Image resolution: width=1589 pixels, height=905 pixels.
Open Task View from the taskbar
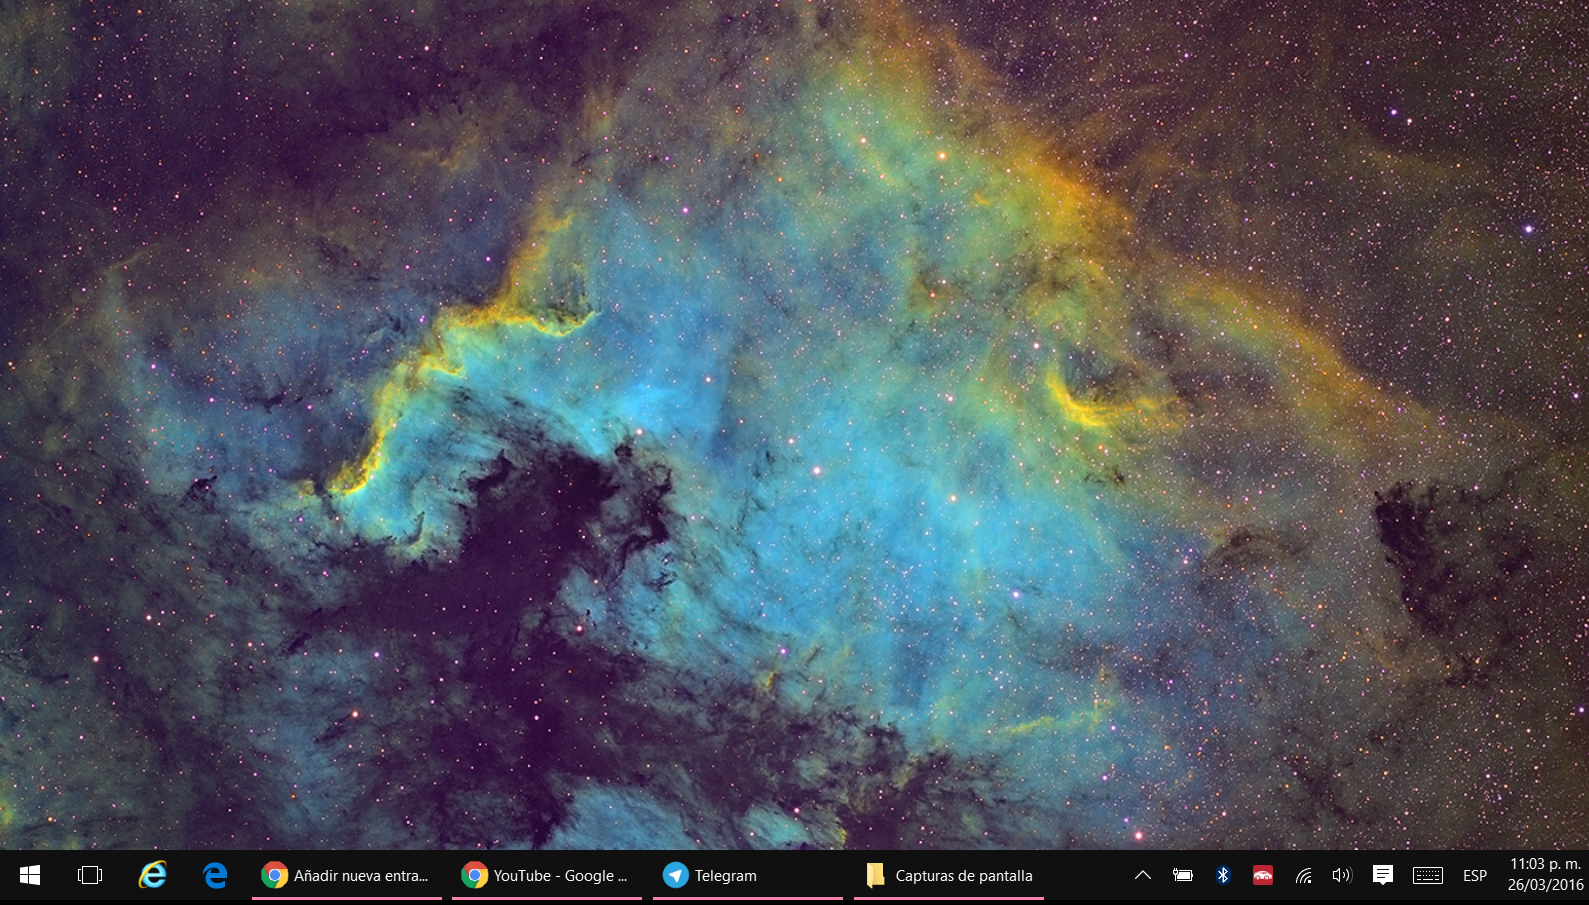90,876
